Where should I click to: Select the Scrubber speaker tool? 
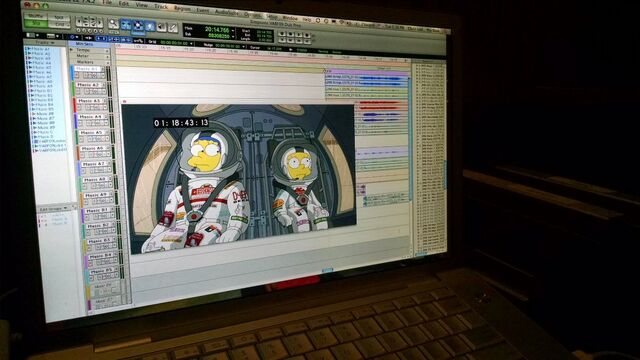(162, 27)
